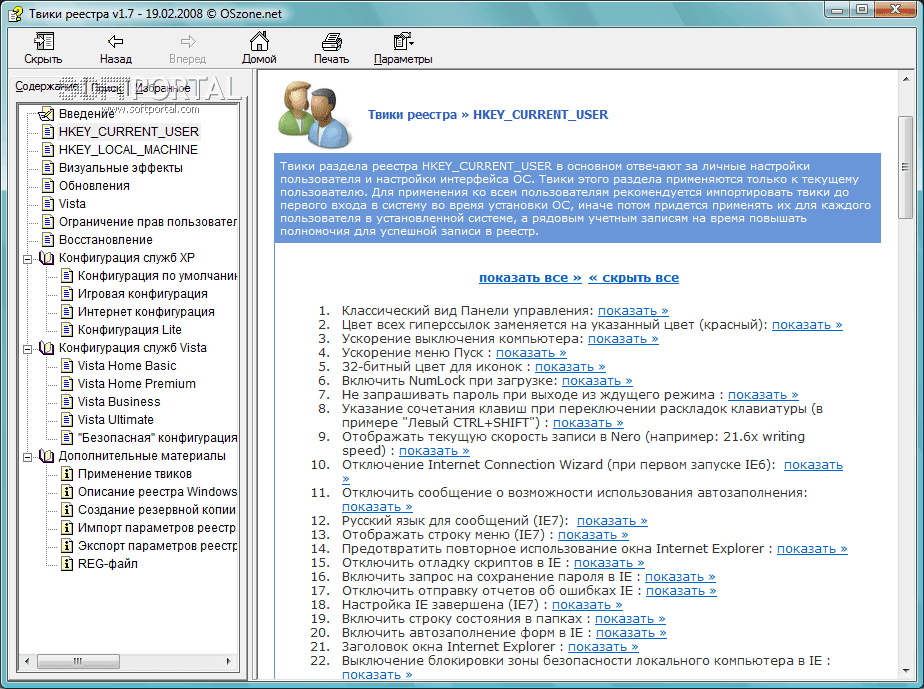Click the «скрыть все» link
The image size is (924, 689).
633,278
